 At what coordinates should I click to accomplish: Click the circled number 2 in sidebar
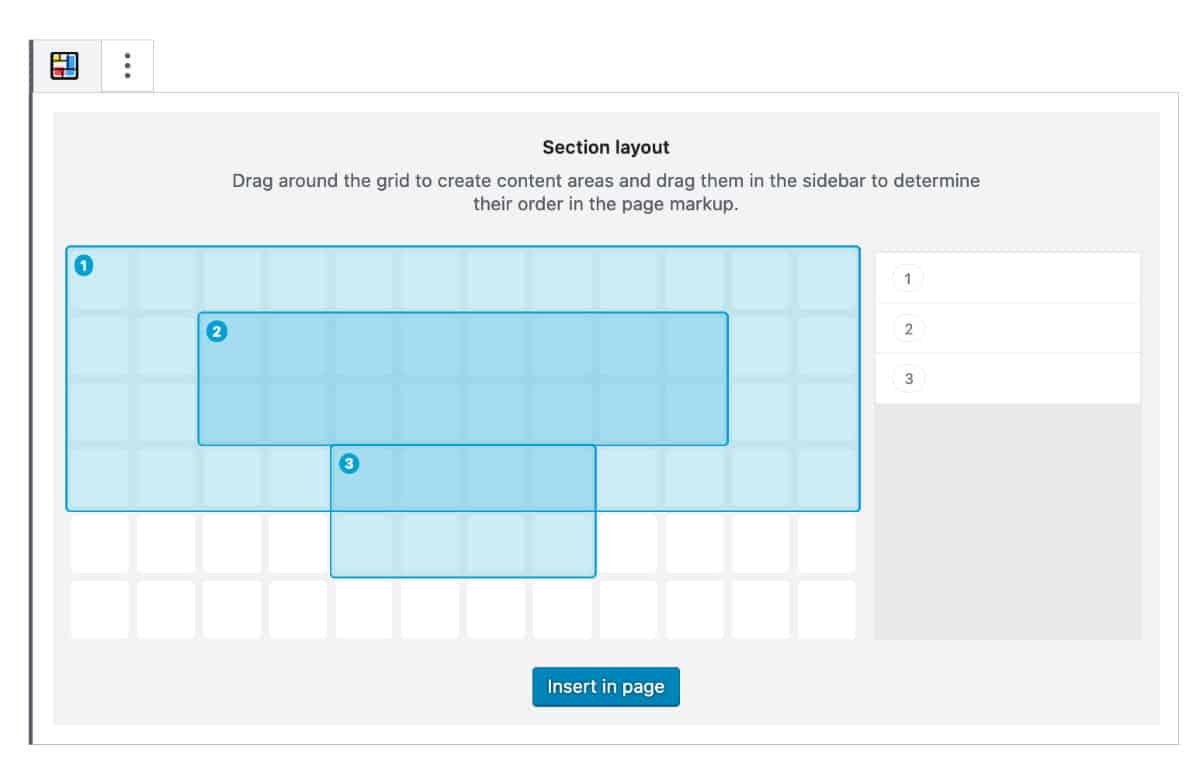[908, 329]
